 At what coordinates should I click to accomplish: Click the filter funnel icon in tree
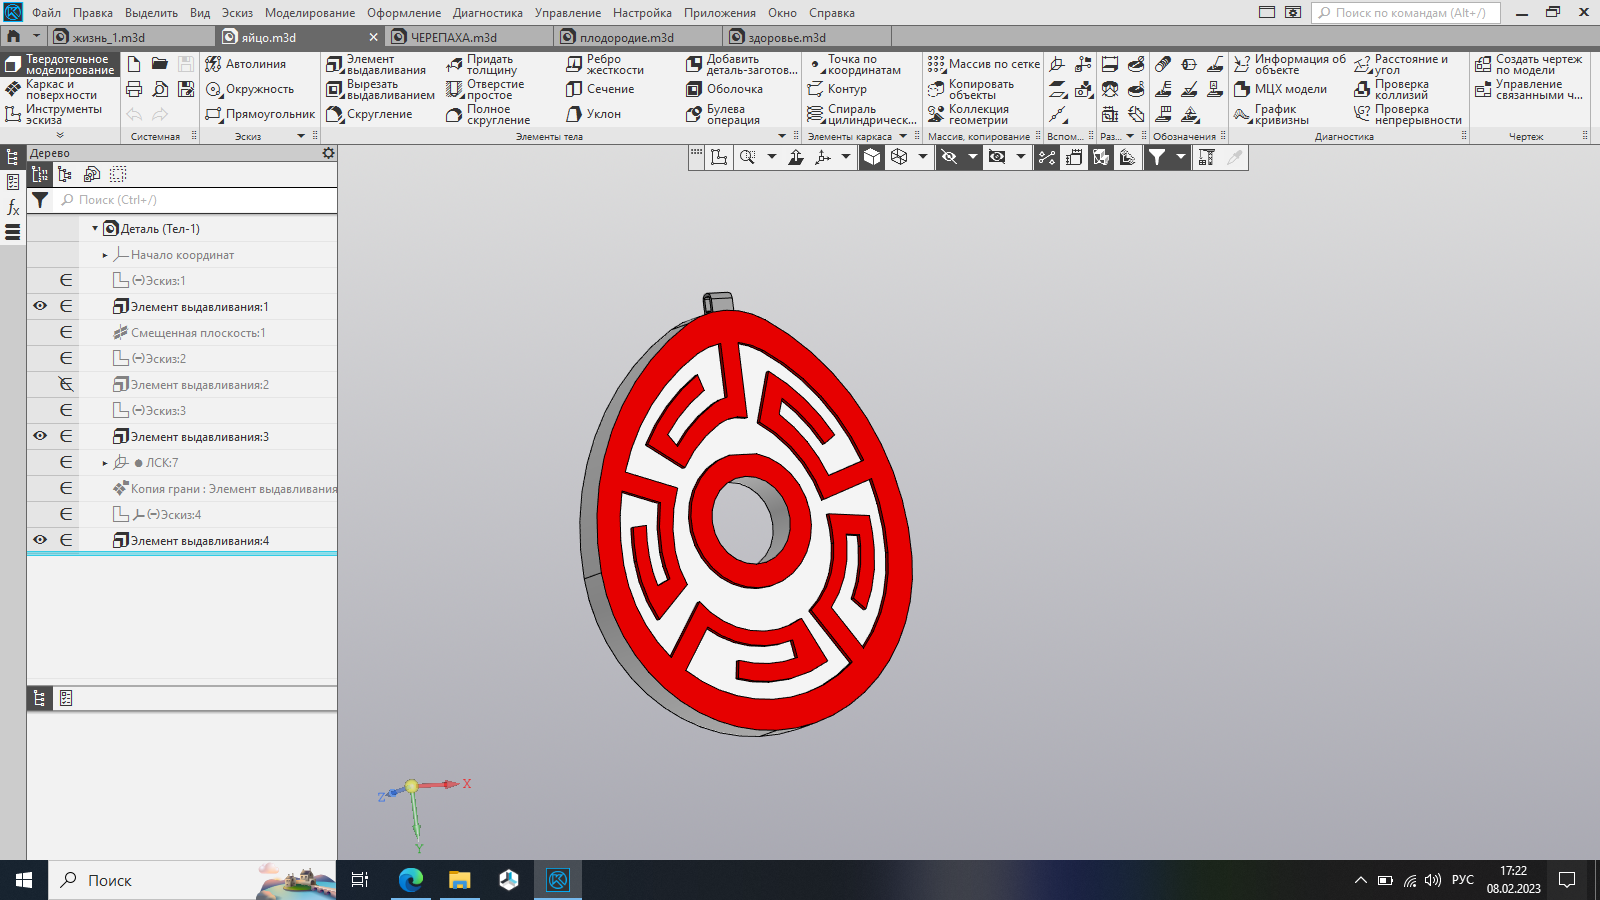tap(40, 200)
